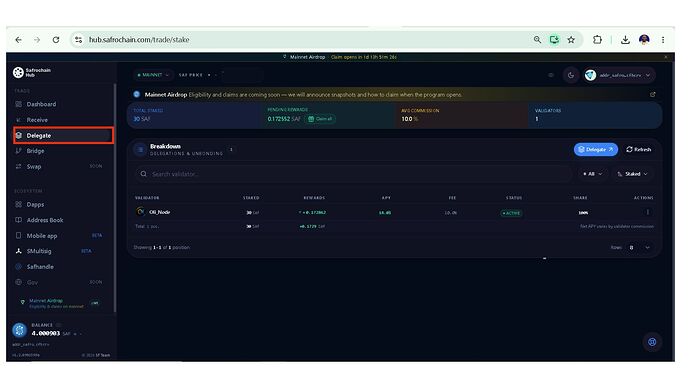The width and height of the screenshot is (690, 388).
Task: Toggle balance visibility eye icon
Action: click(x=551, y=75)
